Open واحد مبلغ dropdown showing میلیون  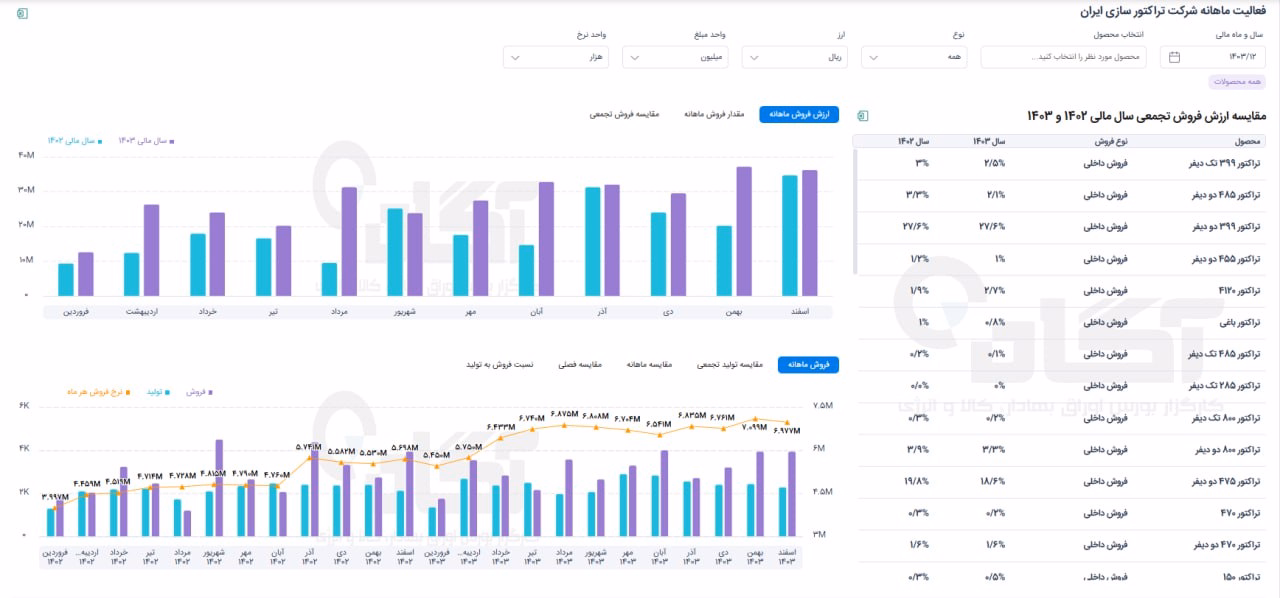coord(675,57)
